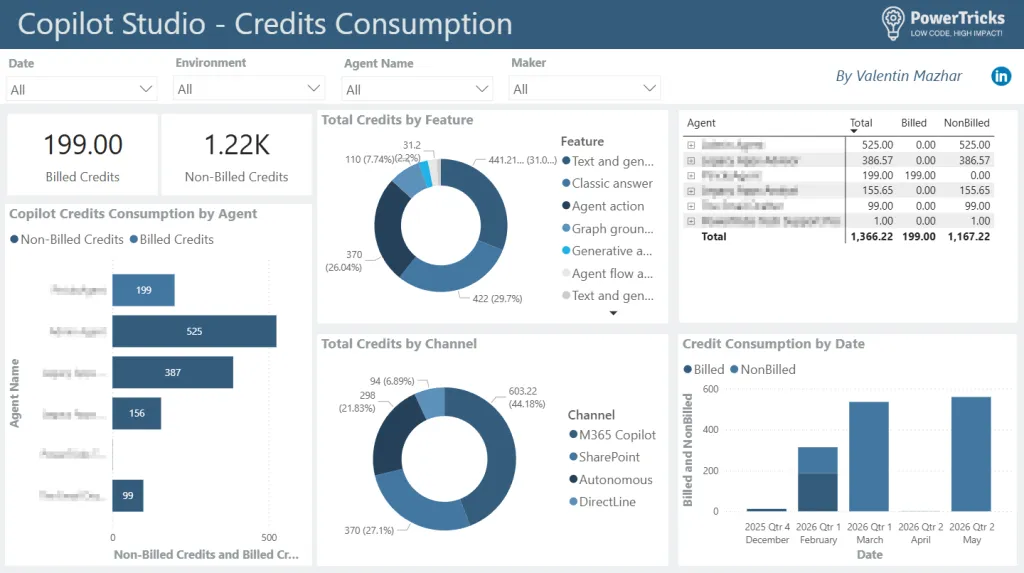Select Generative a... legend entry
Image resolution: width=1024 pixels, height=573 pixels.
pos(607,251)
